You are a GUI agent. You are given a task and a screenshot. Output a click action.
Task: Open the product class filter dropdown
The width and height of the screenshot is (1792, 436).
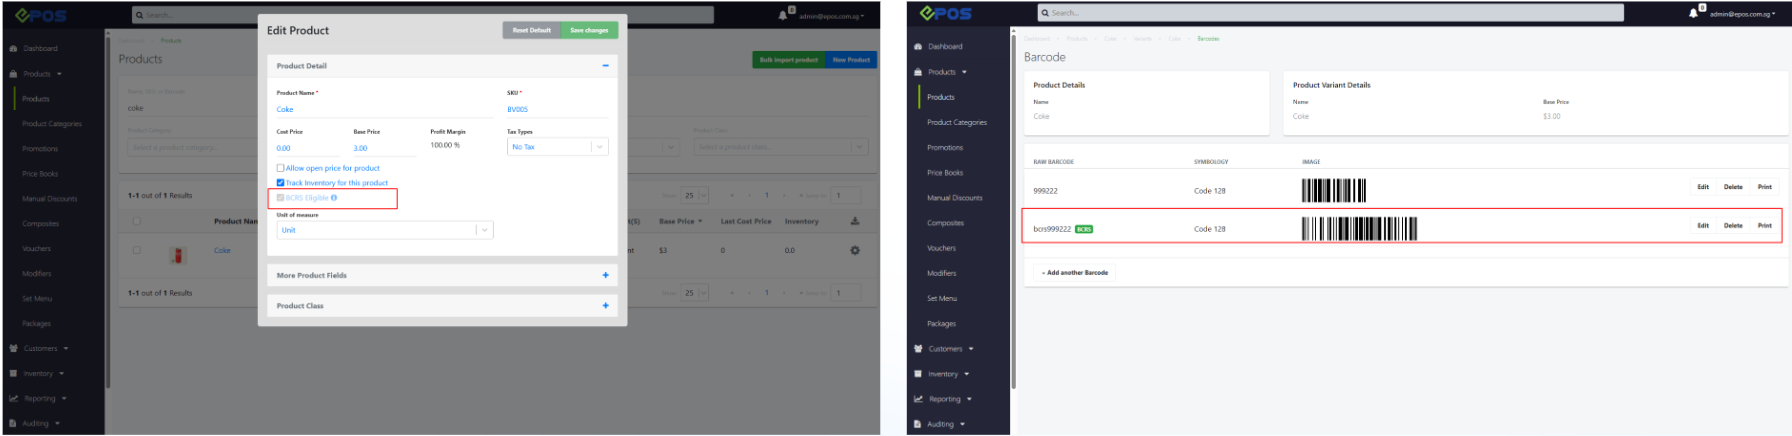click(781, 147)
